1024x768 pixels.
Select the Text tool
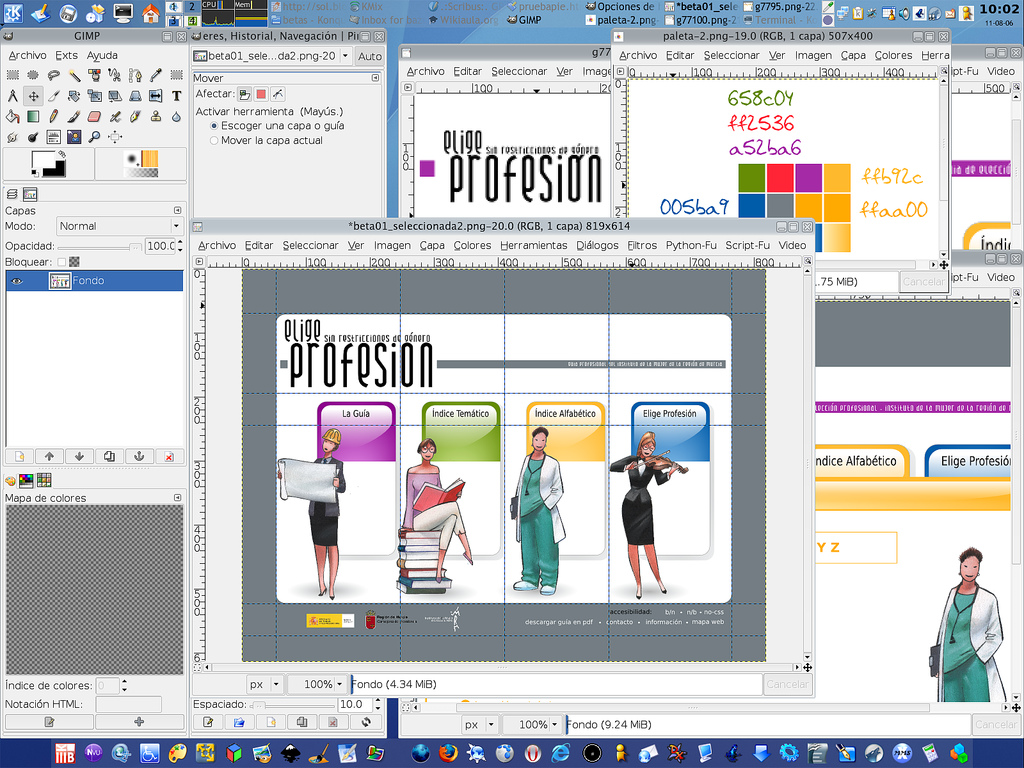(x=176, y=96)
